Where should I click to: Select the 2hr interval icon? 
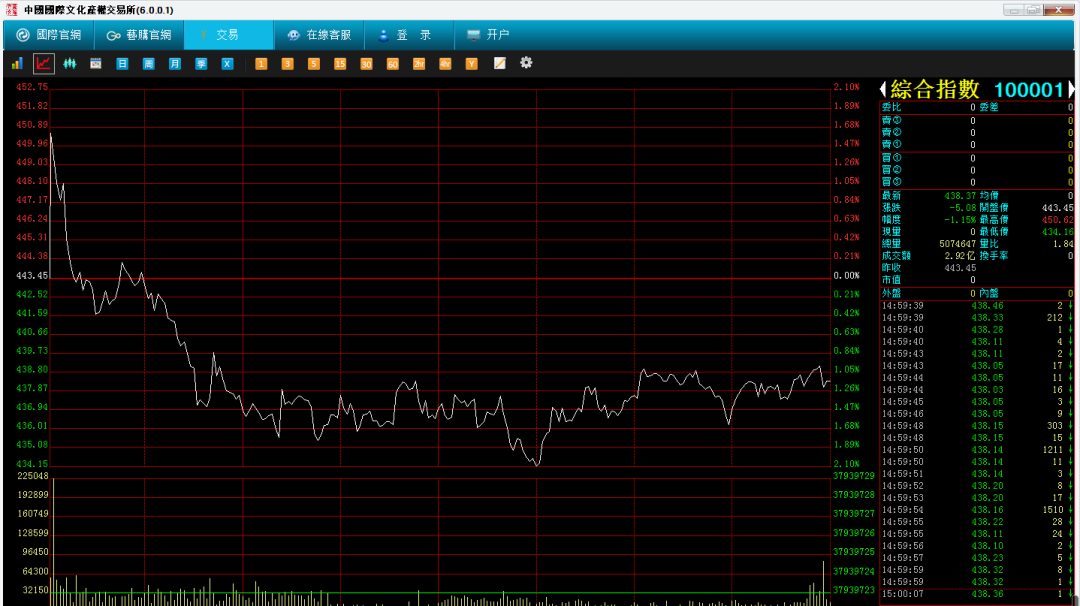click(x=419, y=63)
